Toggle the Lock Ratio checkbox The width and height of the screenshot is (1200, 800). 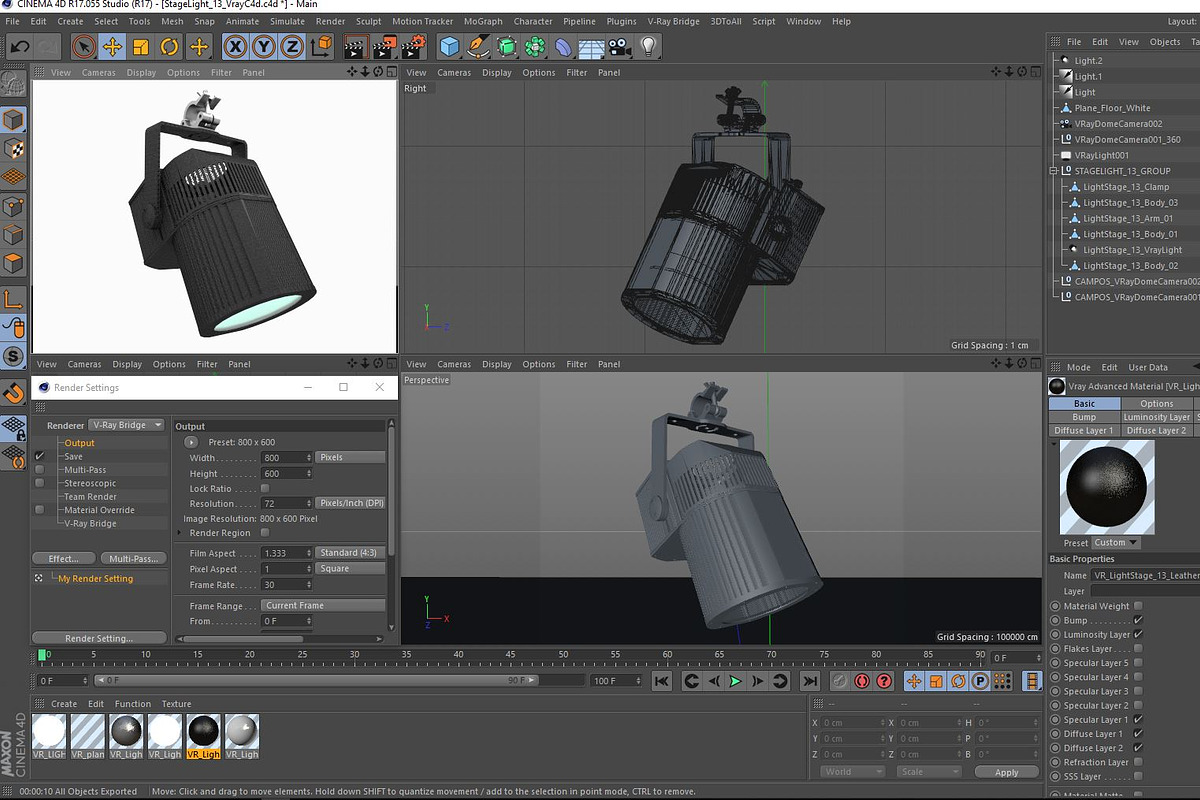click(x=265, y=488)
